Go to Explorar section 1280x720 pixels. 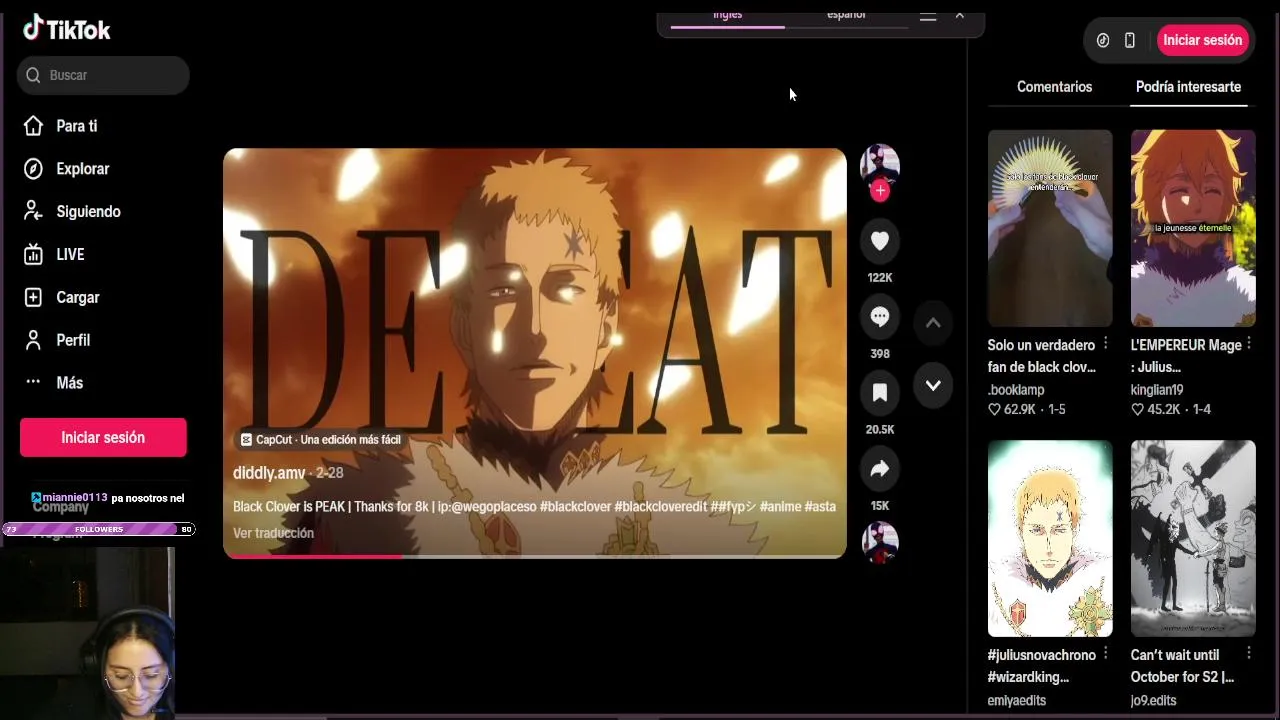pyautogui.click(x=66, y=169)
